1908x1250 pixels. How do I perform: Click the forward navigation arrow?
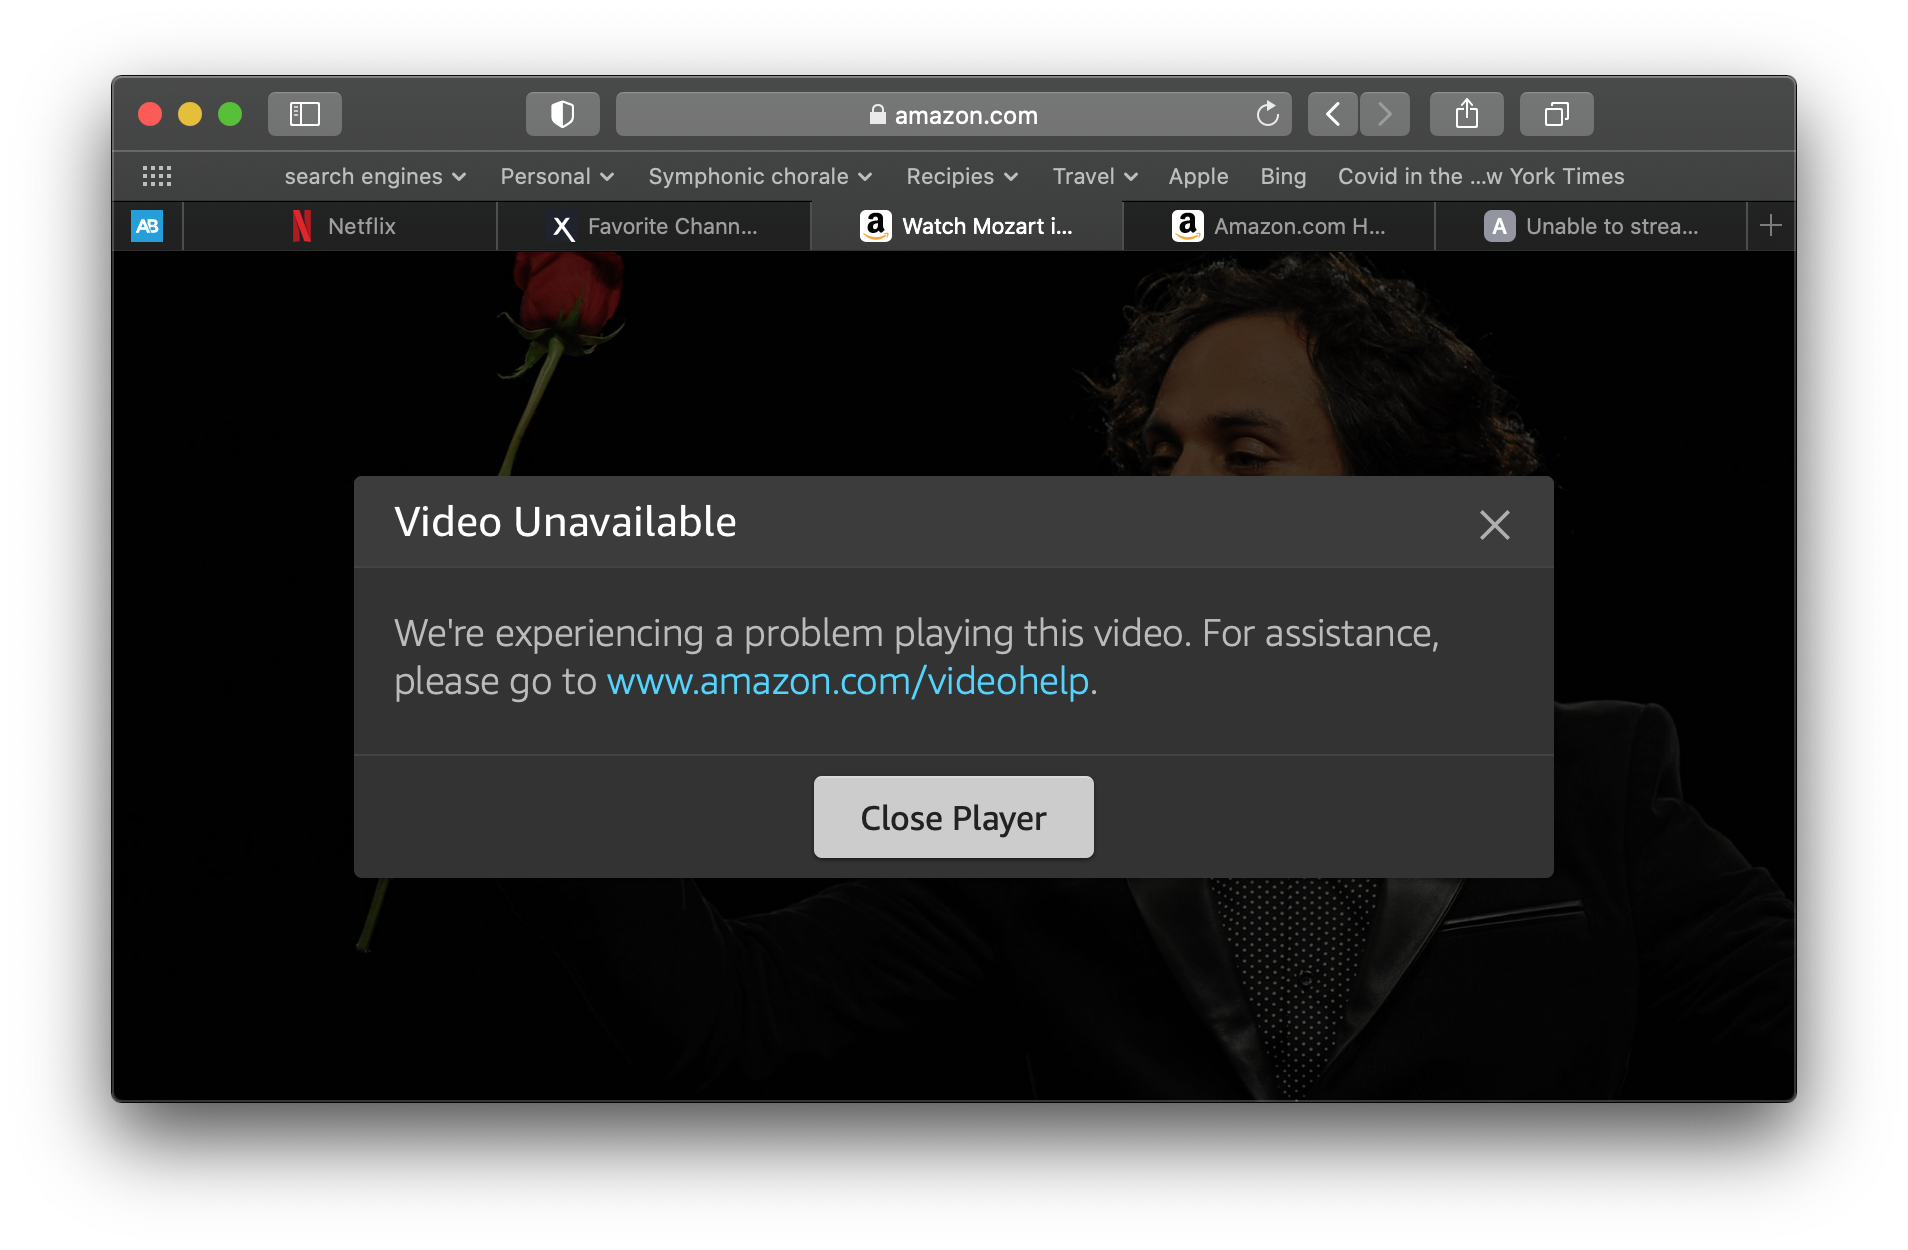pyautogui.click(x=1384, y=113)
